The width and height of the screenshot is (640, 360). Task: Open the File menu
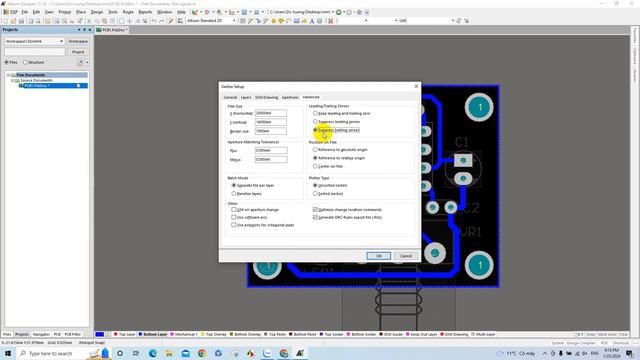pyautogui.click(x=24, y=12)
